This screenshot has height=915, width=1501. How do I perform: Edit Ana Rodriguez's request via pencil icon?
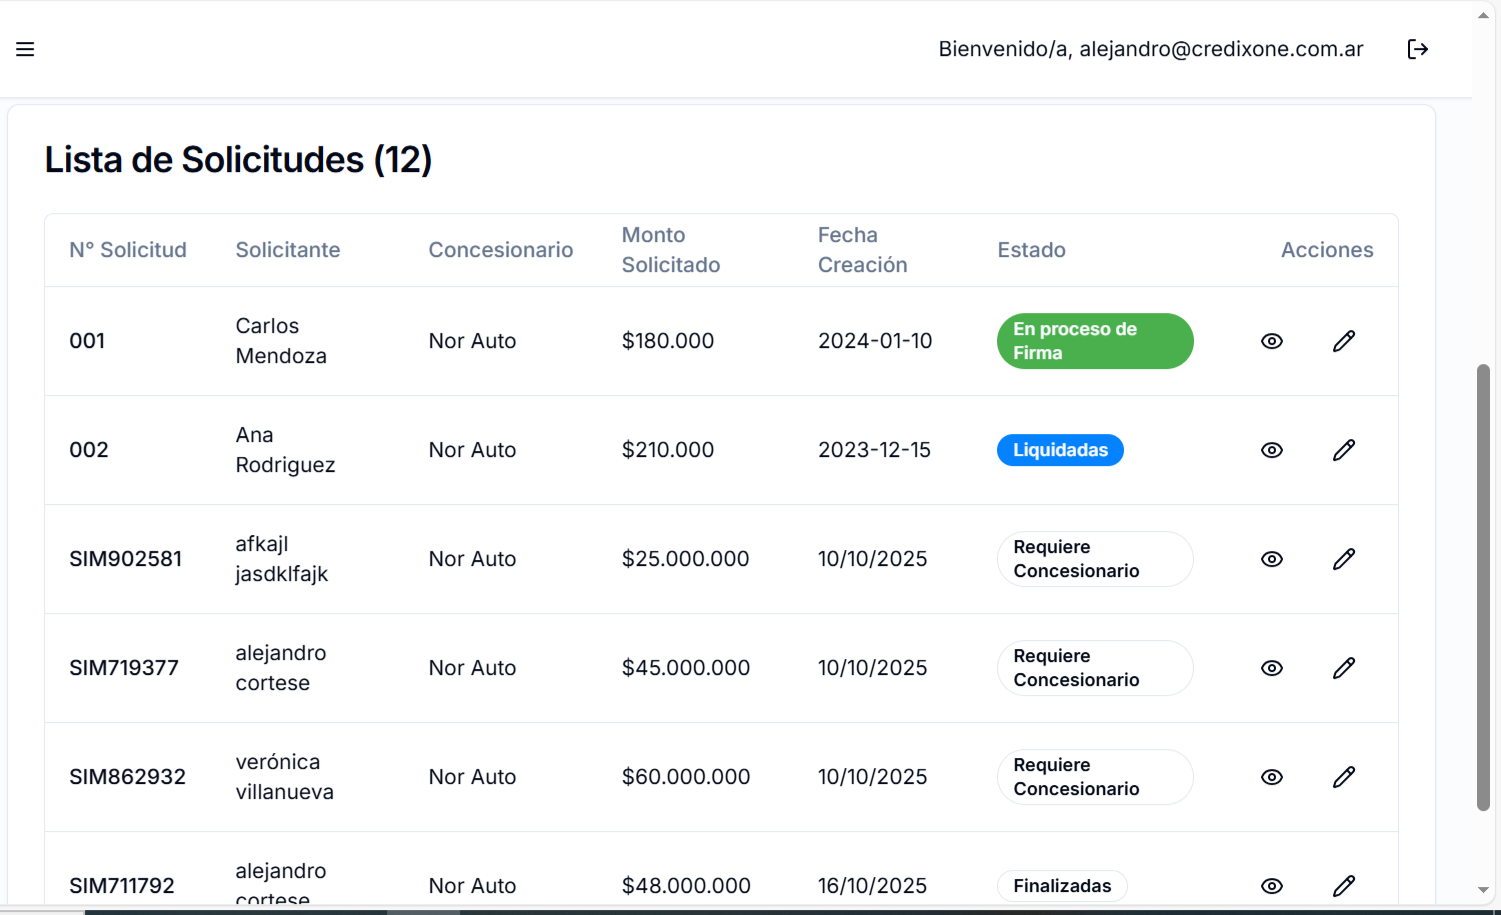(x=1344, y=450)
